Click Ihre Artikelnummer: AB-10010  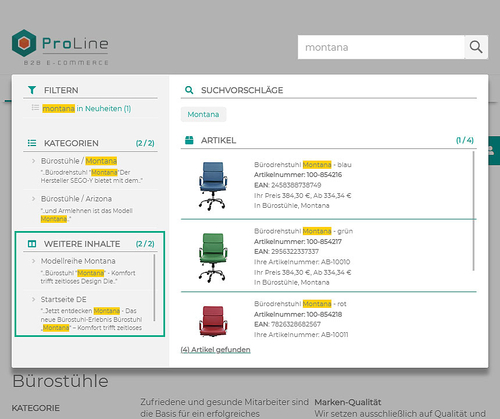pyautogui.click(x=302, y=262)
